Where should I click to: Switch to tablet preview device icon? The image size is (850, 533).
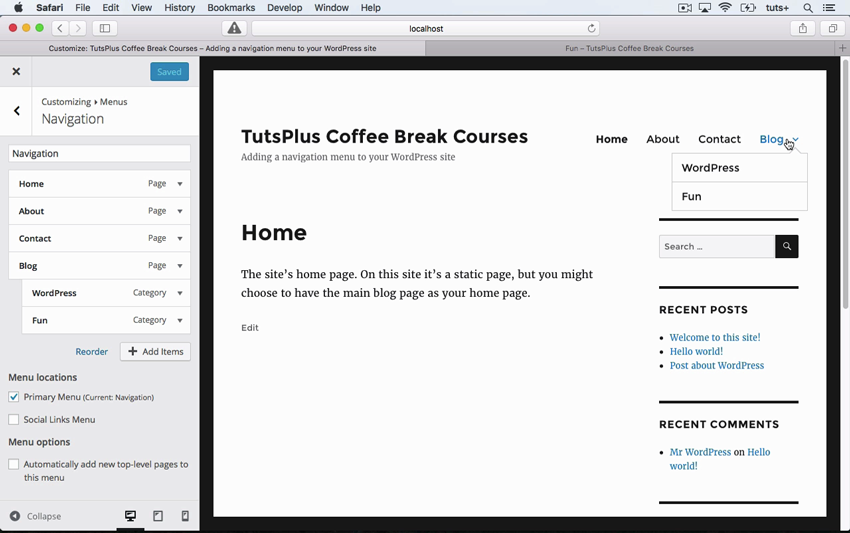pos(158,516)
